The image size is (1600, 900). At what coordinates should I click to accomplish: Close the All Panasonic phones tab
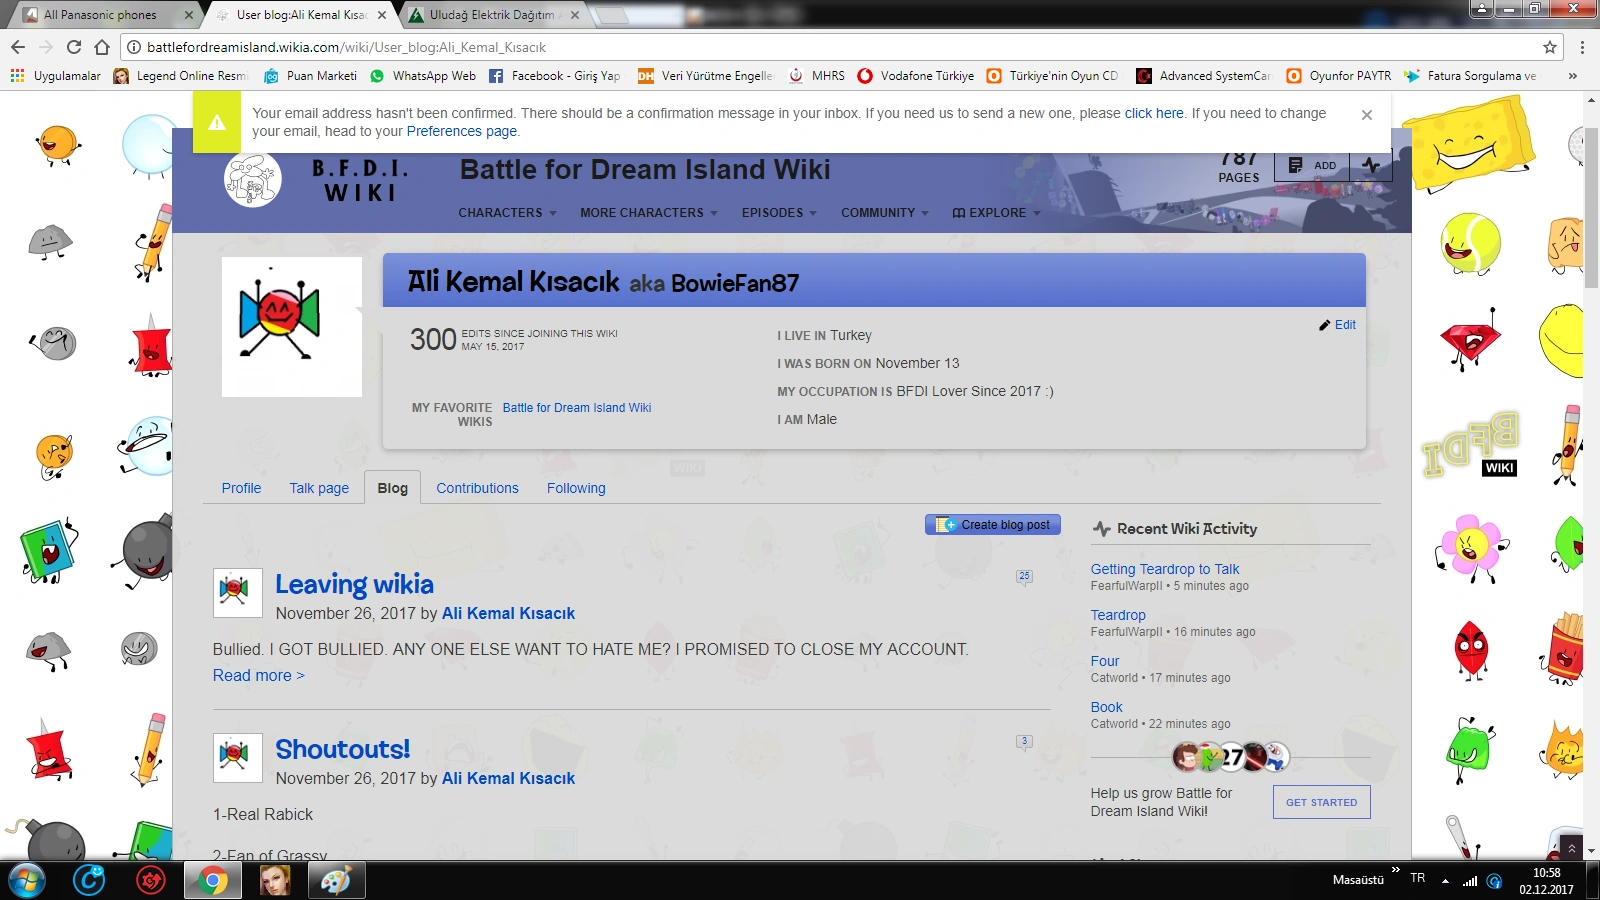pos(189,15)
